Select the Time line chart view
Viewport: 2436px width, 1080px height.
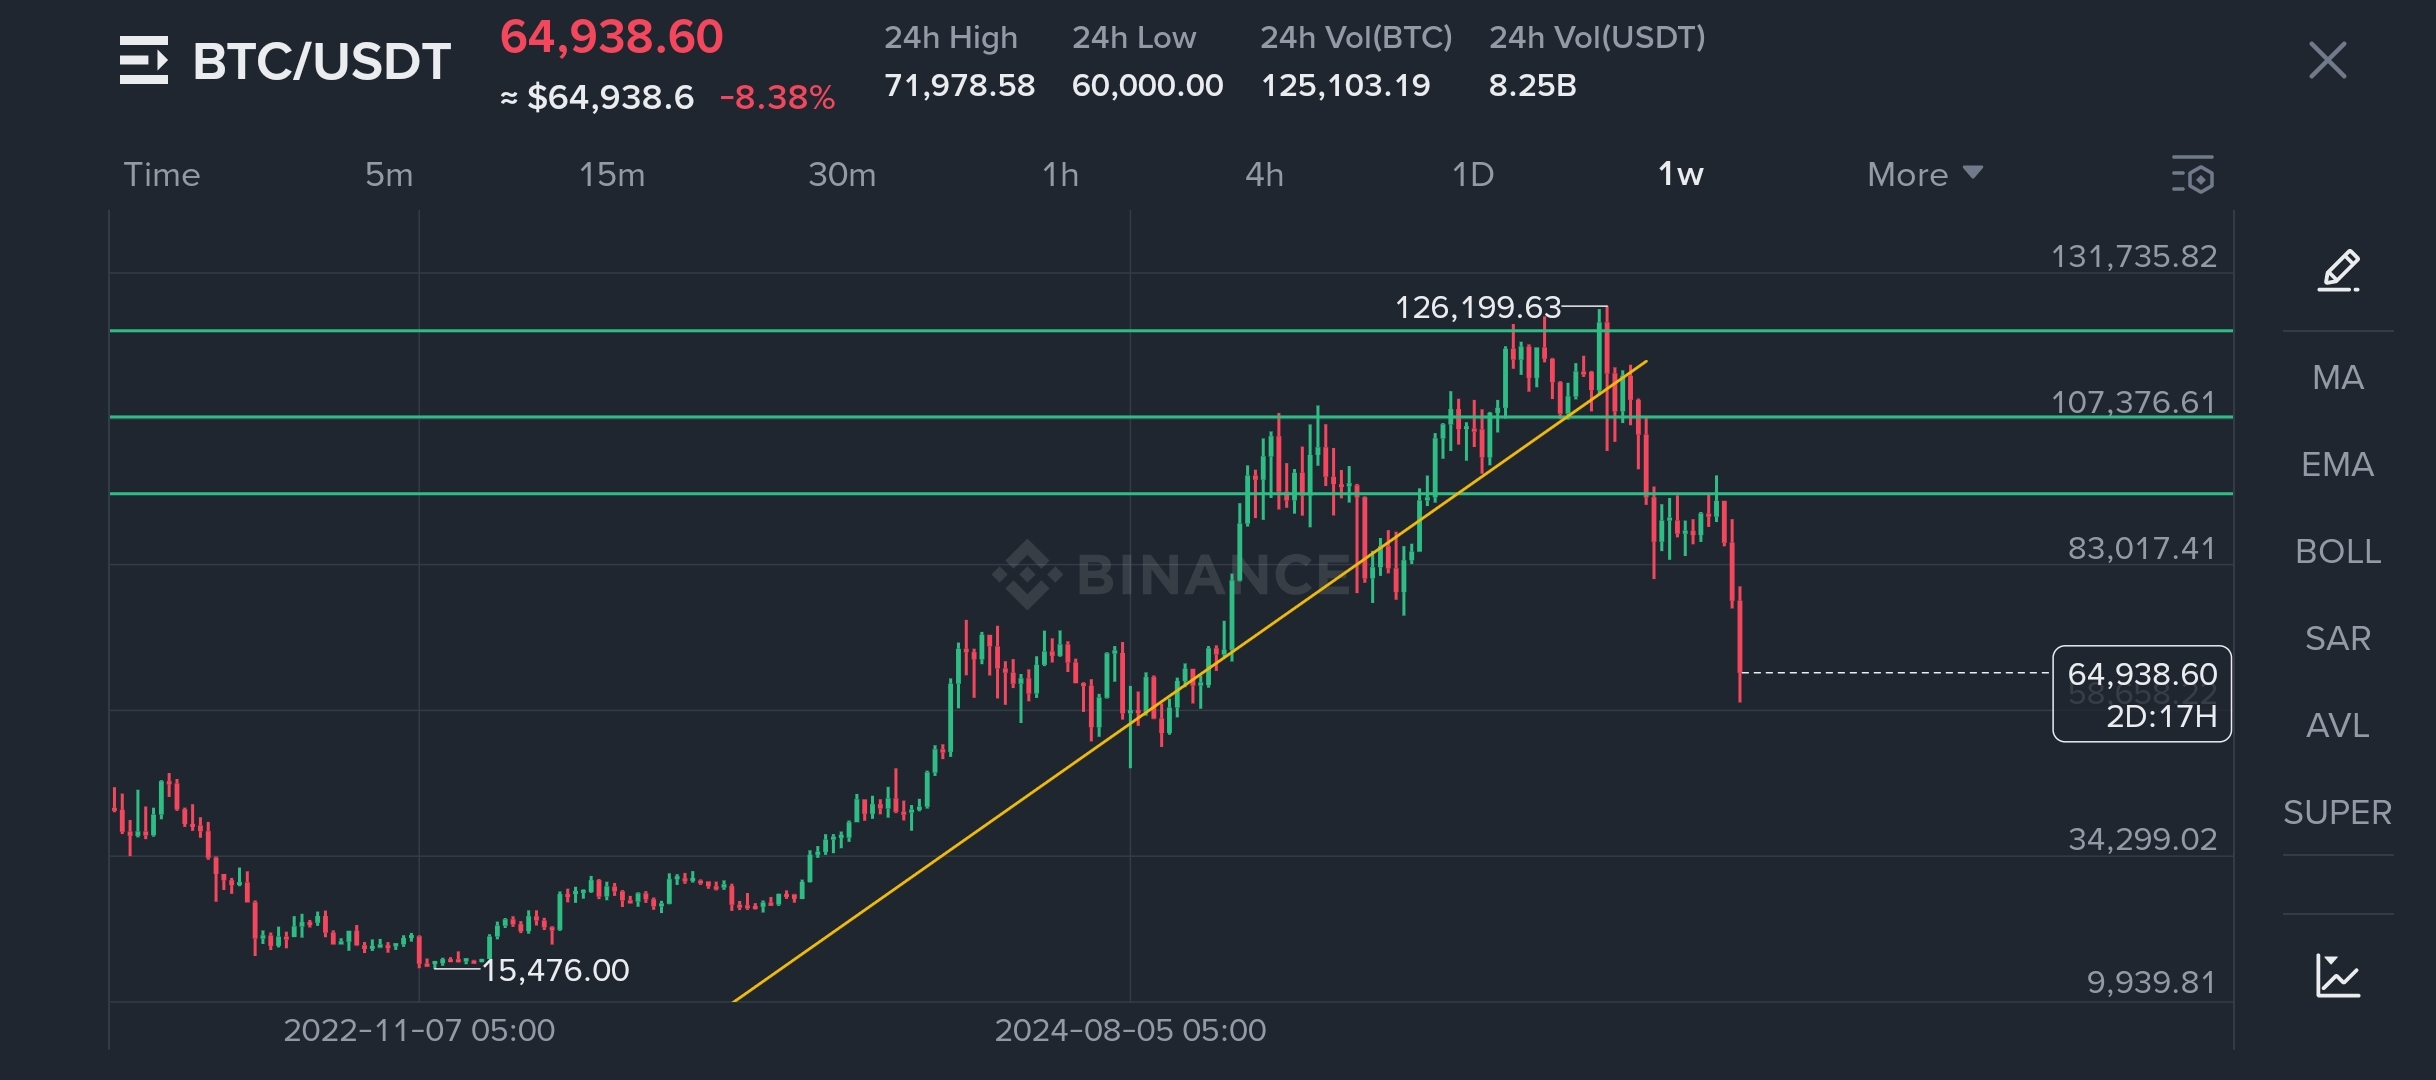(162, 175)
